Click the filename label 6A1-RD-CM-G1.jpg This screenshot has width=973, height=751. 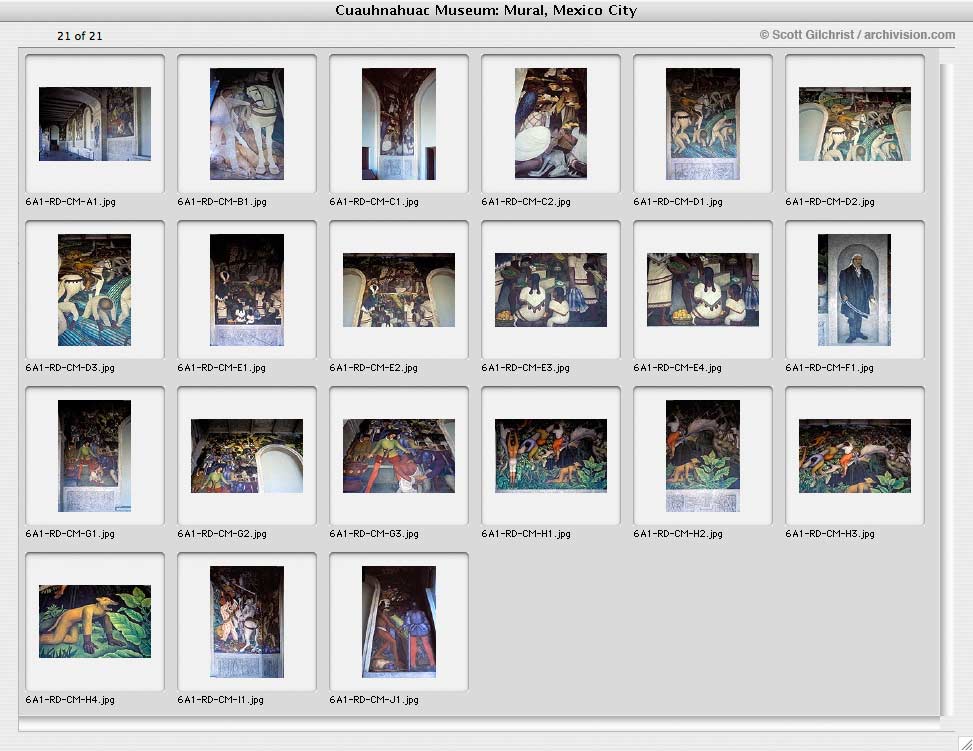70,533
